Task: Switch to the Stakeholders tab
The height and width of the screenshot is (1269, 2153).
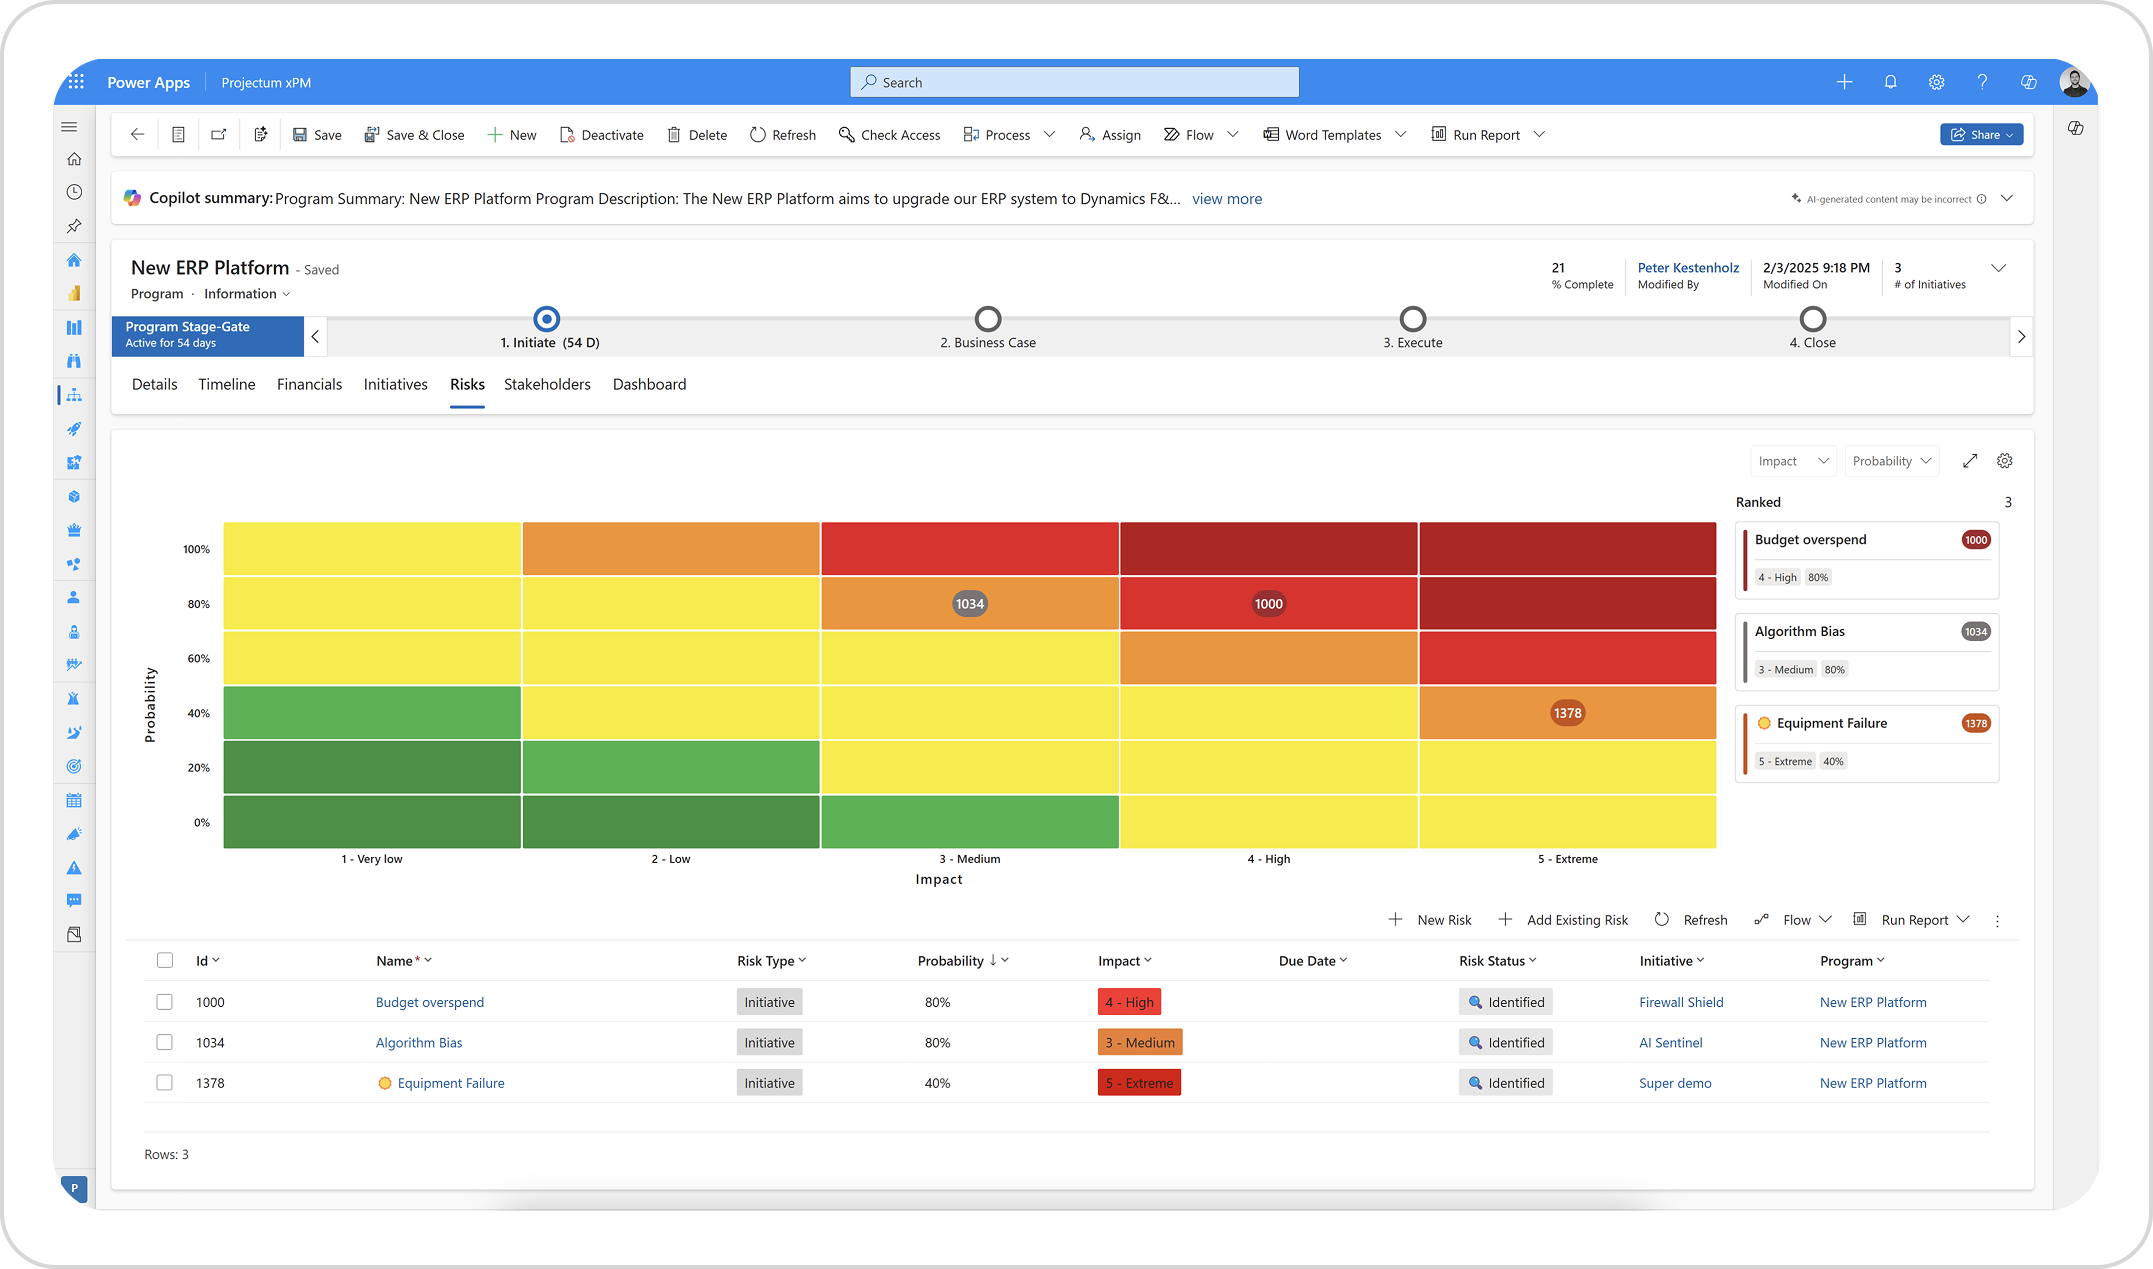Action: coord(547,384)
